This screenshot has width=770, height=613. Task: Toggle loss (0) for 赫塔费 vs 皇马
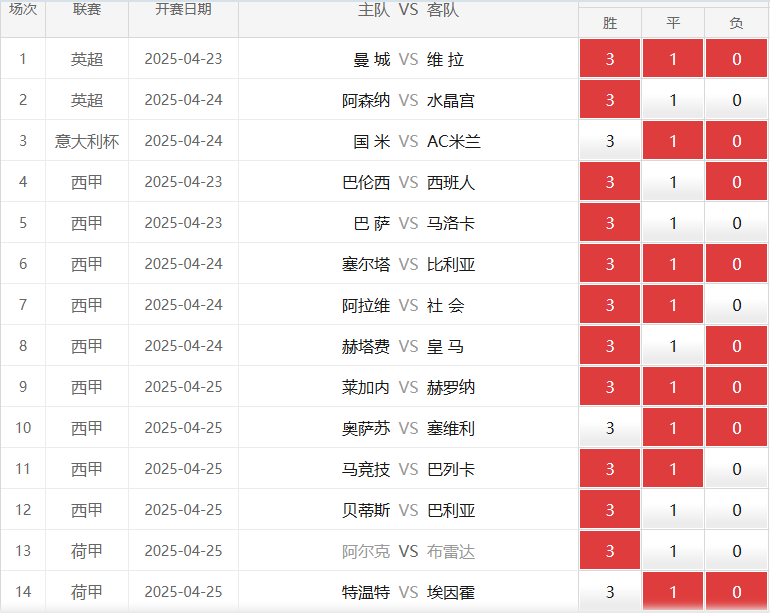pyautogui.click(x=736, y=346)
